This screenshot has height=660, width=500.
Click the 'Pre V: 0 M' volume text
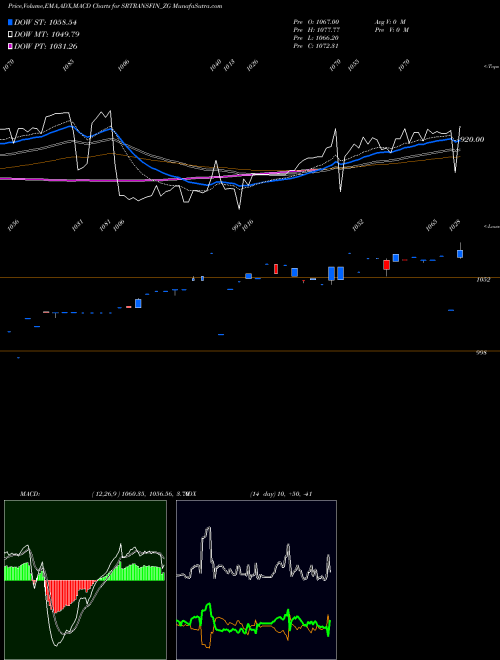coord(391,30)
